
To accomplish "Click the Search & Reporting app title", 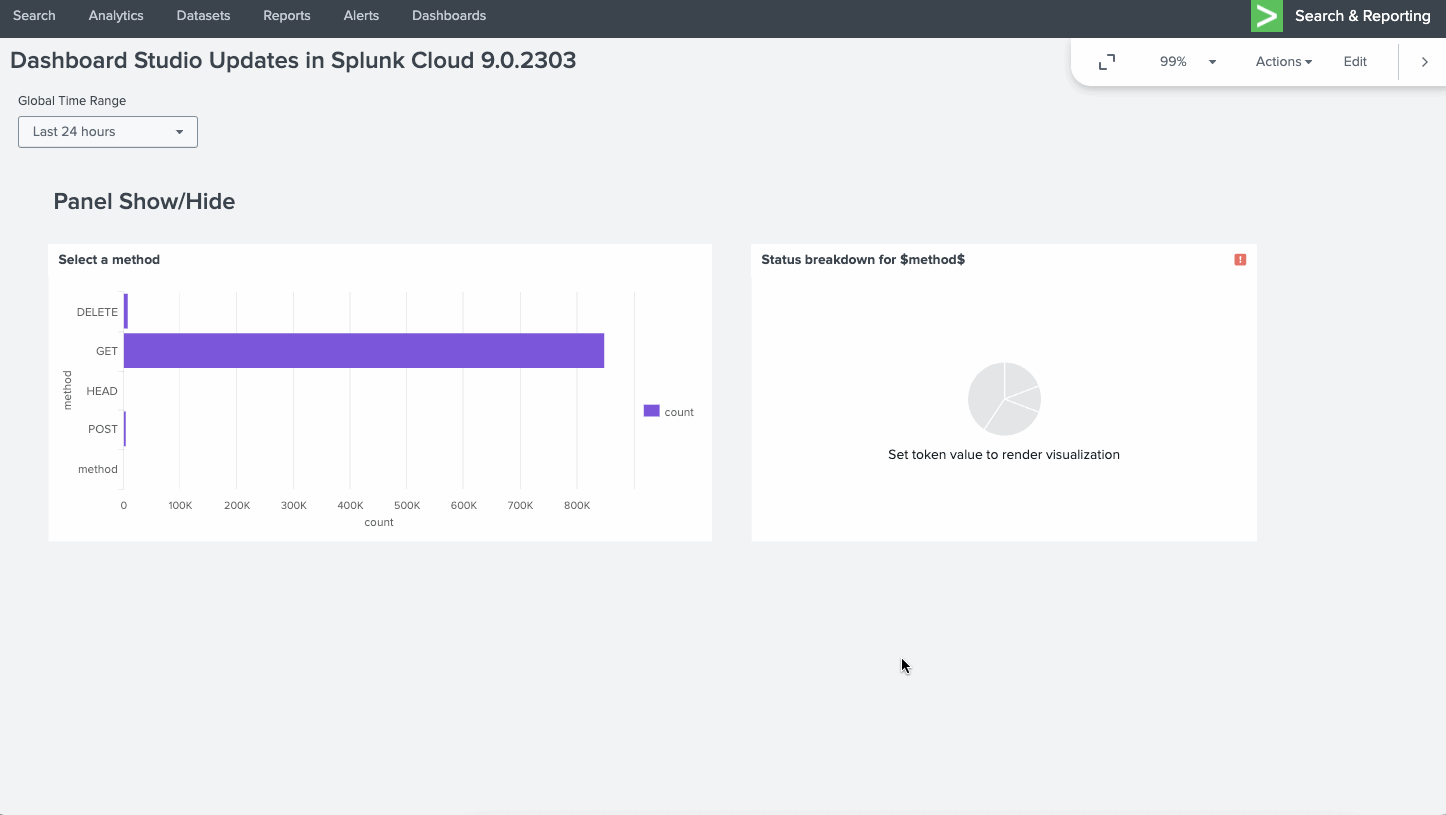I will (x=1362, y=16).
